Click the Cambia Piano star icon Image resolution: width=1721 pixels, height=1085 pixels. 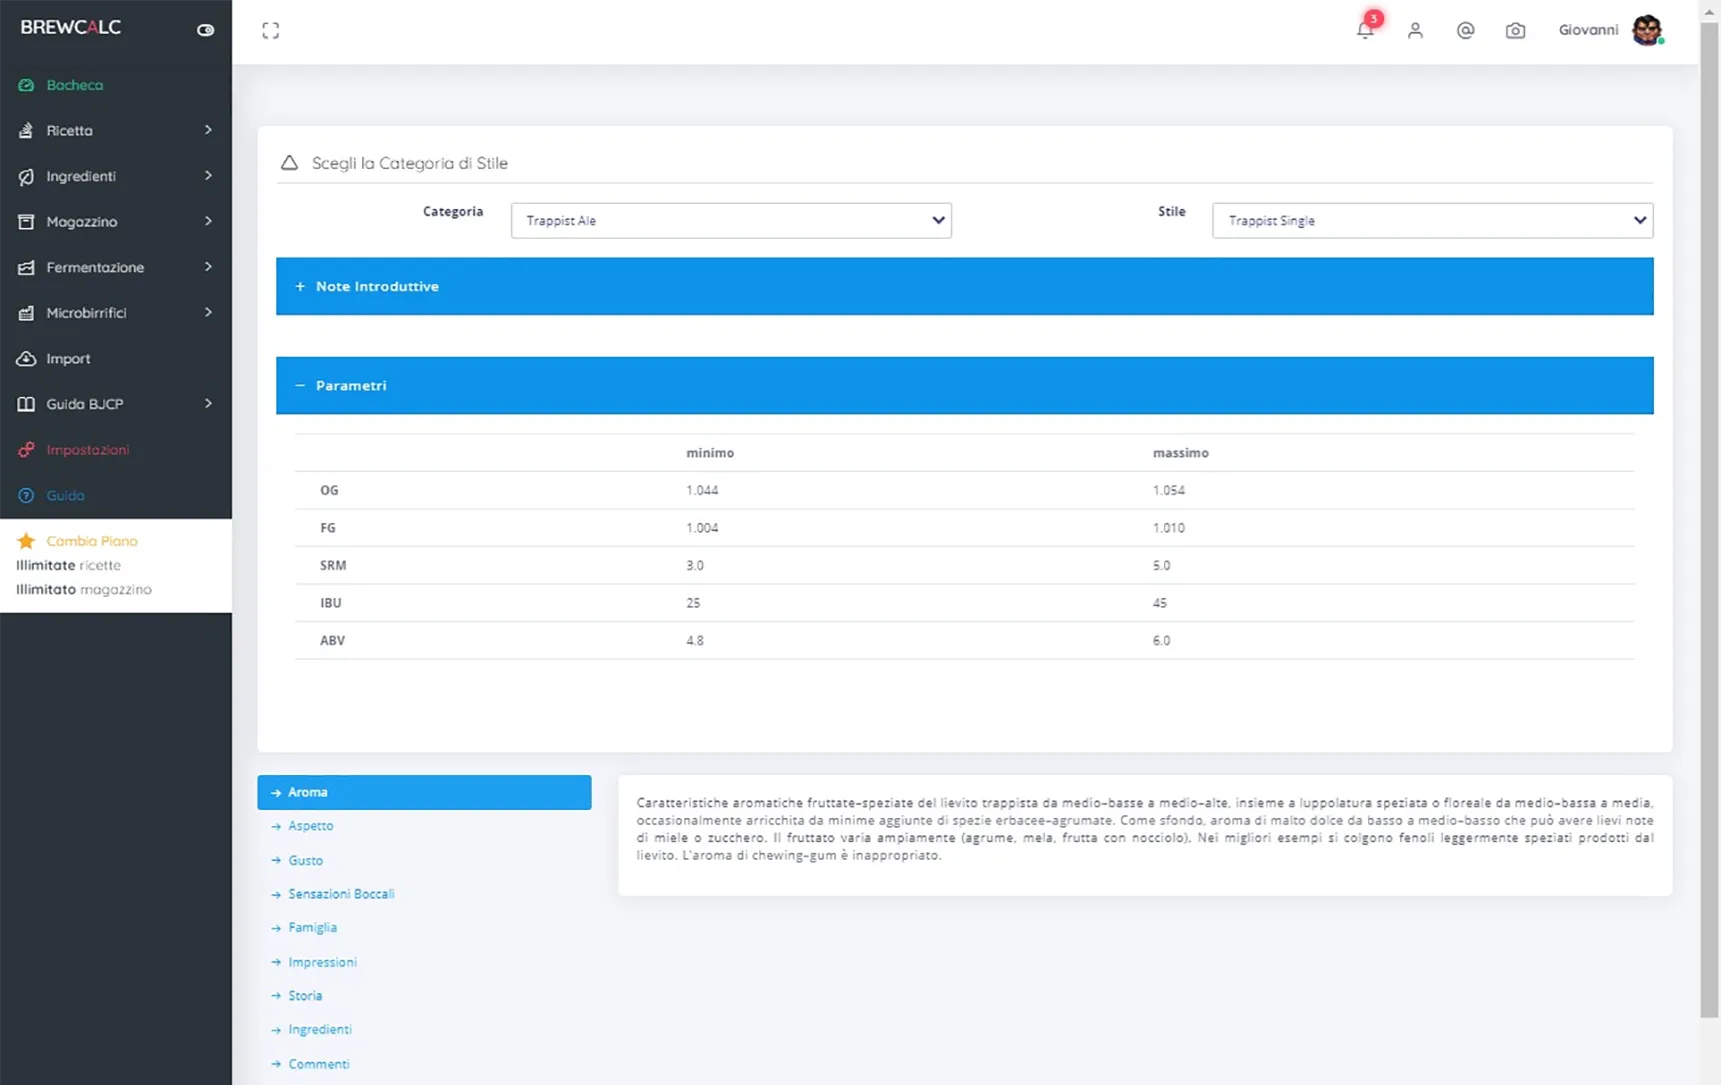[x=26, y=541]
